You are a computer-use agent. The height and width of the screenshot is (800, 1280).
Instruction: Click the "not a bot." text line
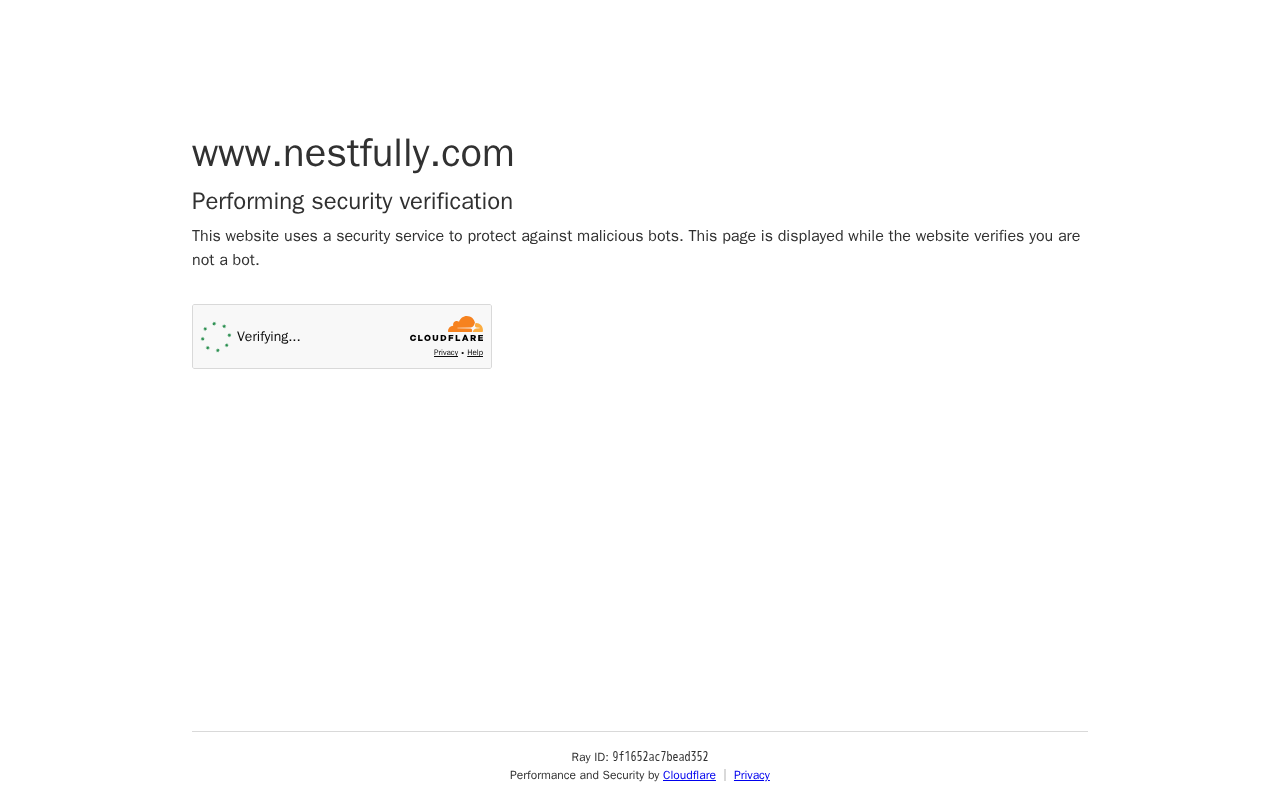[226, 260]
